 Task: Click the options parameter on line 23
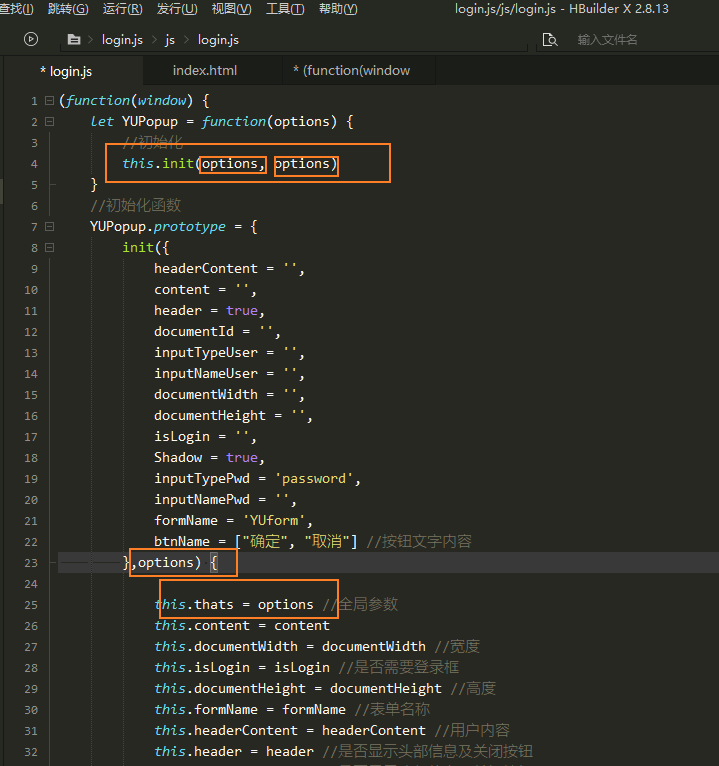click(166, 563)
